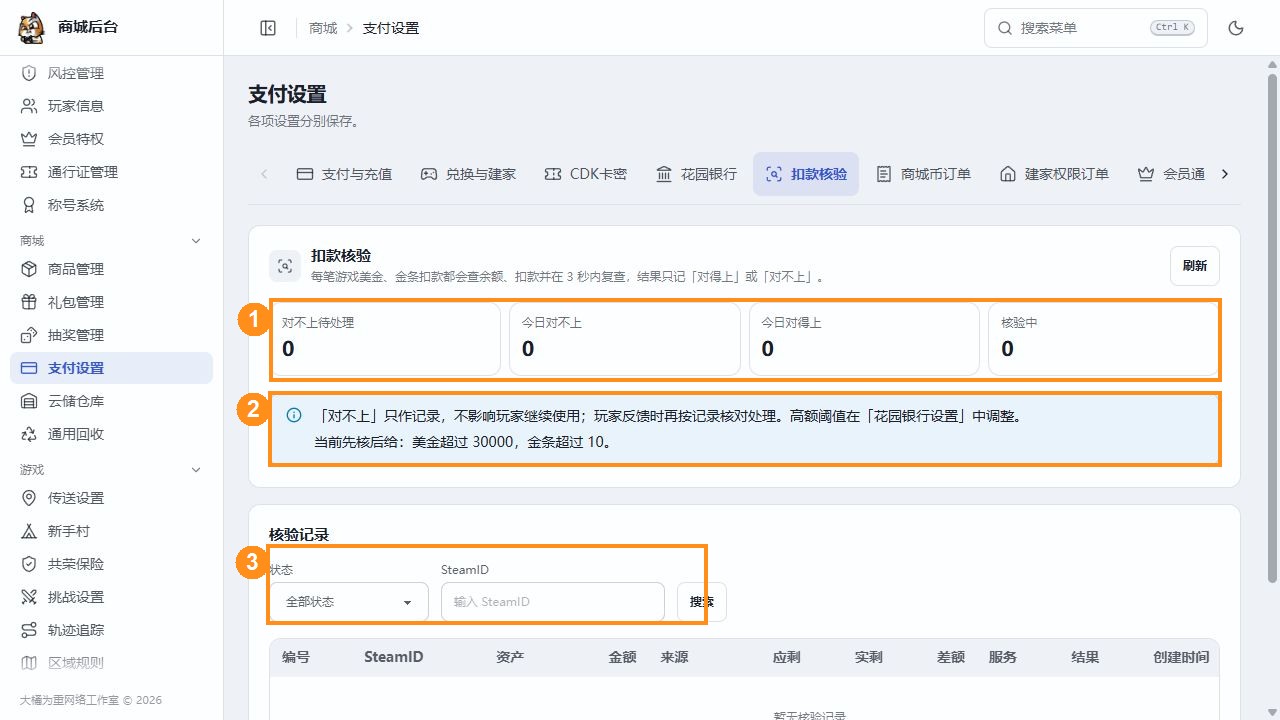
Task: Switch to 兑换与建家 tab
Action: point(468,174)
